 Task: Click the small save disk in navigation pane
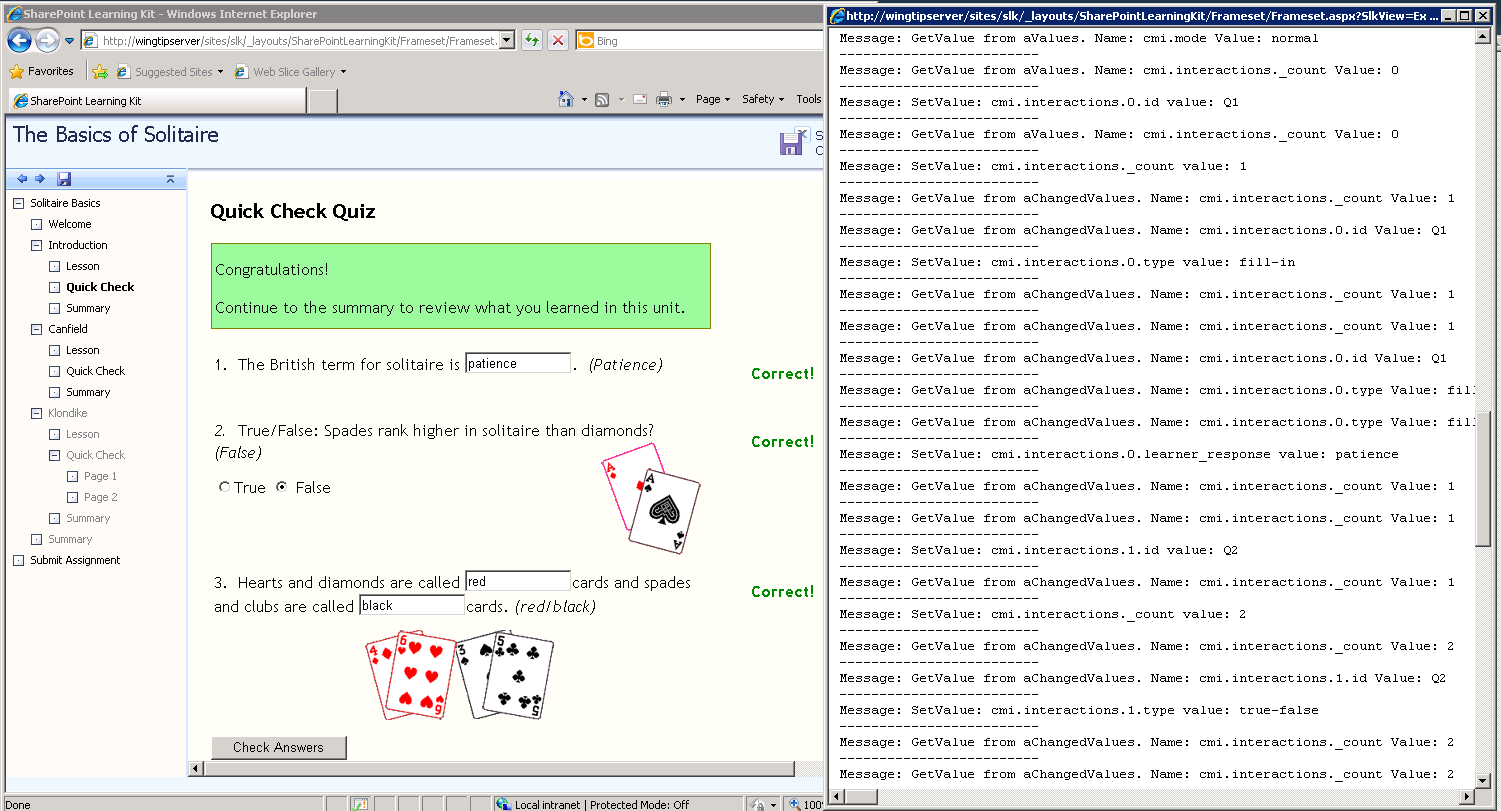click(x=64, y=179)
